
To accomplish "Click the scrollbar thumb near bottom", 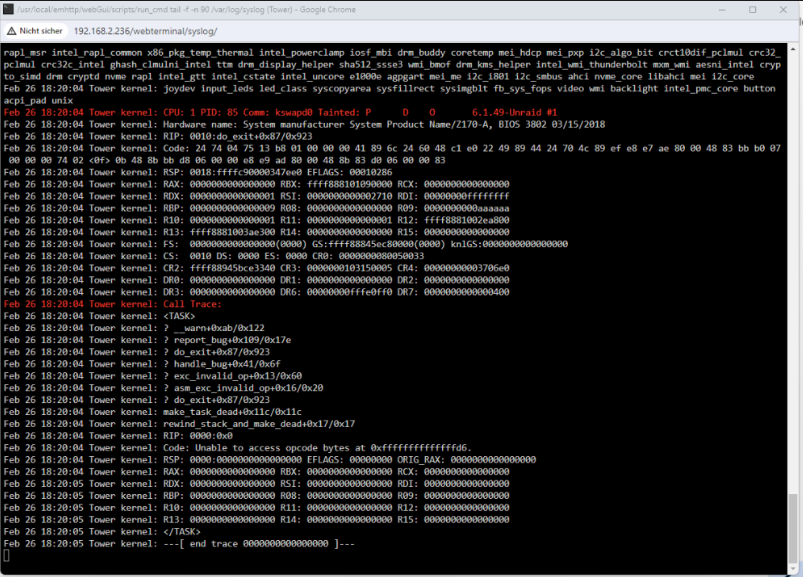I will coord(793,528).
